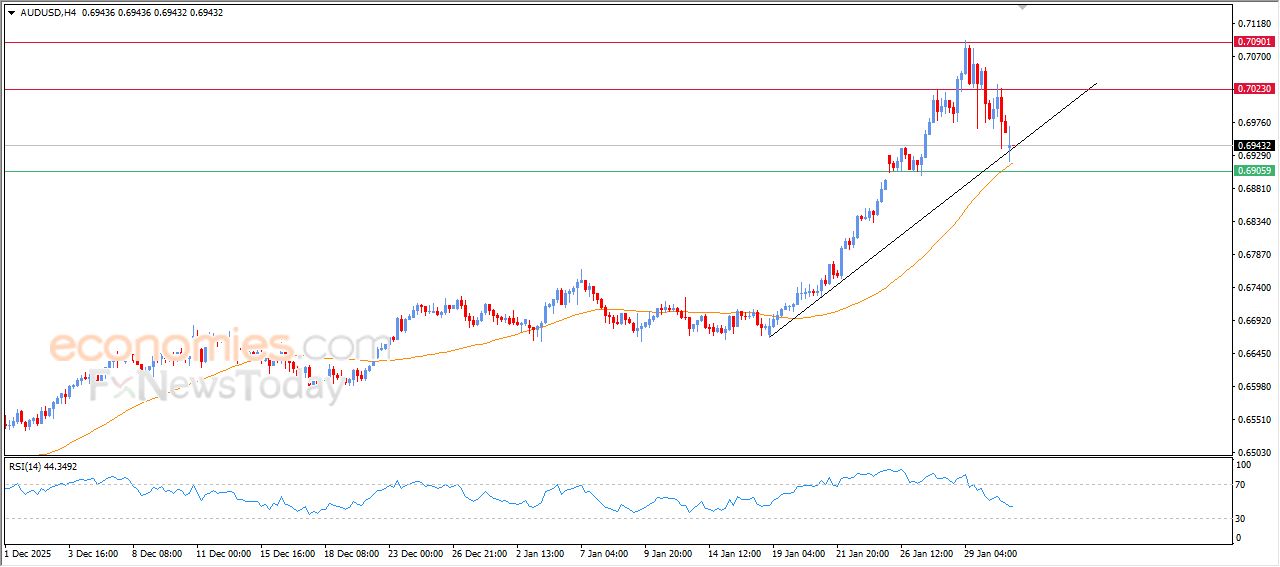Click the 29 Jan 04:00 time label

[x=991, y=553]
